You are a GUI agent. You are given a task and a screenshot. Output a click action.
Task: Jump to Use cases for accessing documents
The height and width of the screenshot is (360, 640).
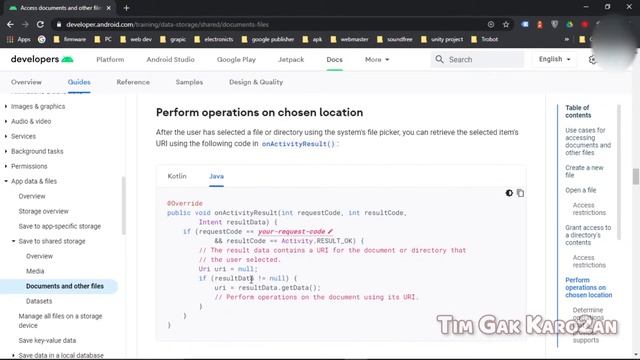(x=588, y=141)
